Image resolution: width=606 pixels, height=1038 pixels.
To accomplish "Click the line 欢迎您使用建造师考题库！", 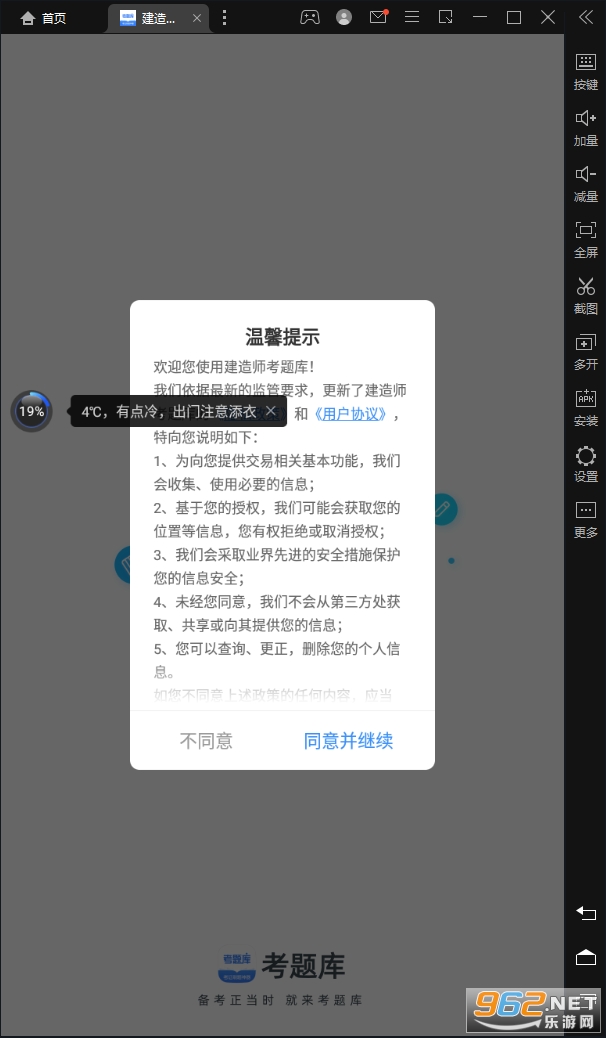I will 234,366.
